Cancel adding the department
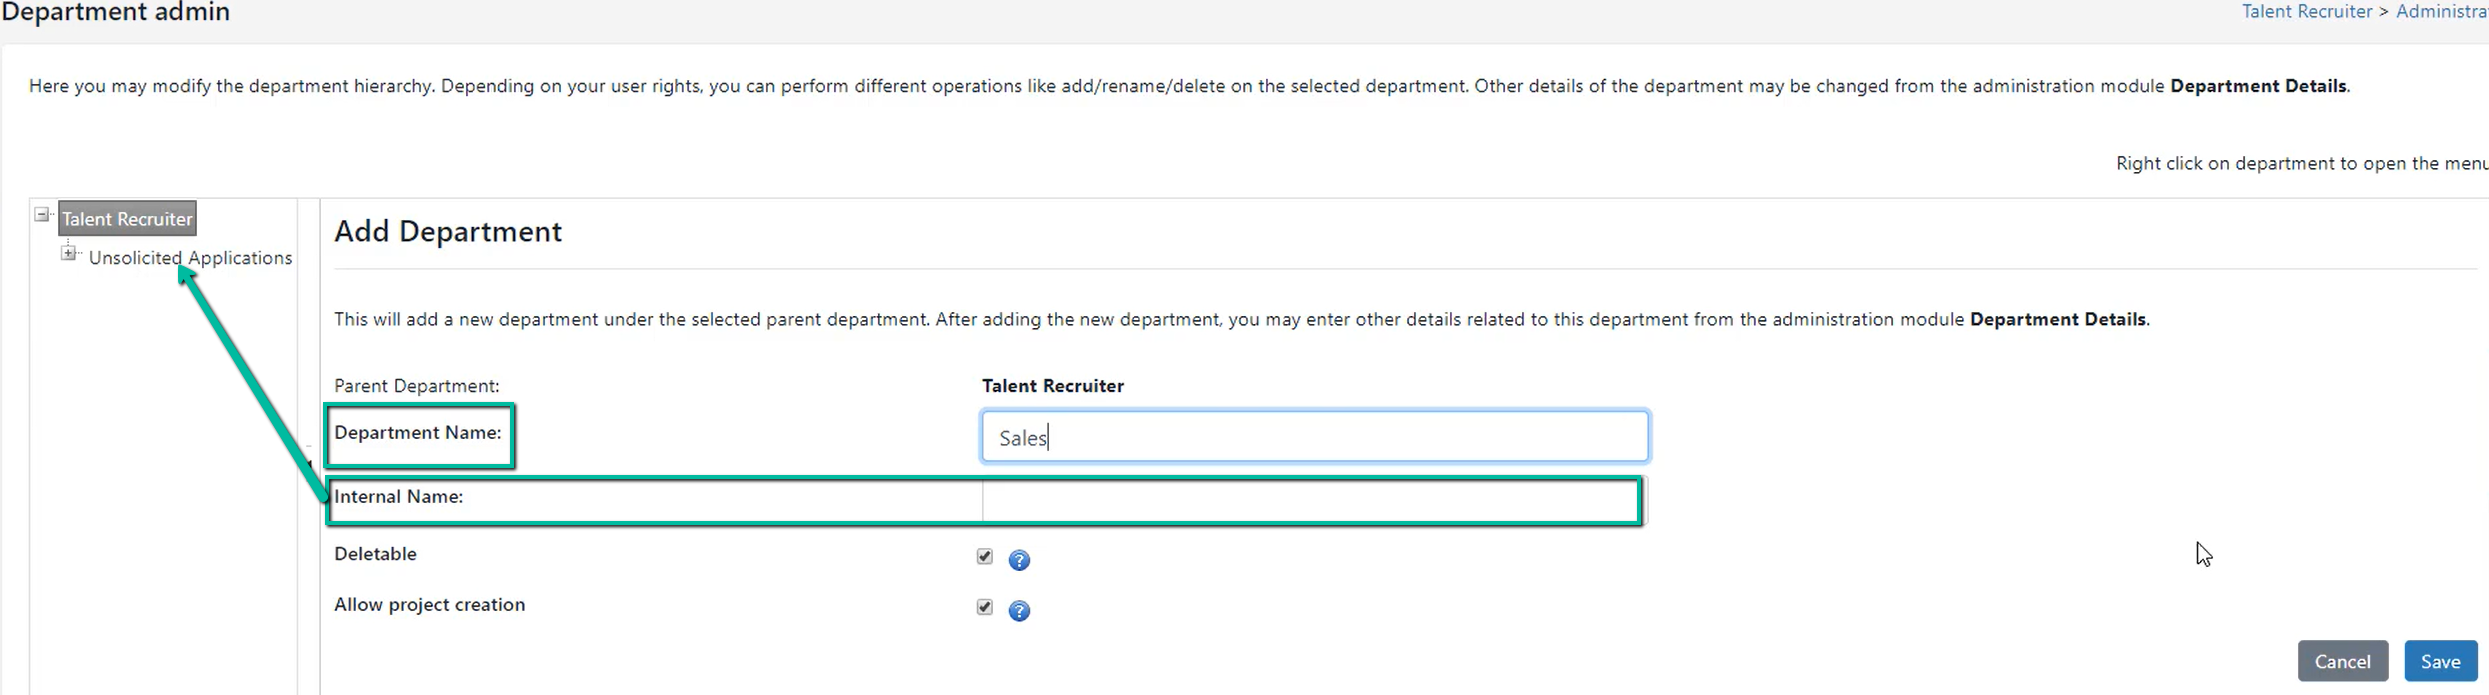The image size is (2489, 695). point(2342,661)
